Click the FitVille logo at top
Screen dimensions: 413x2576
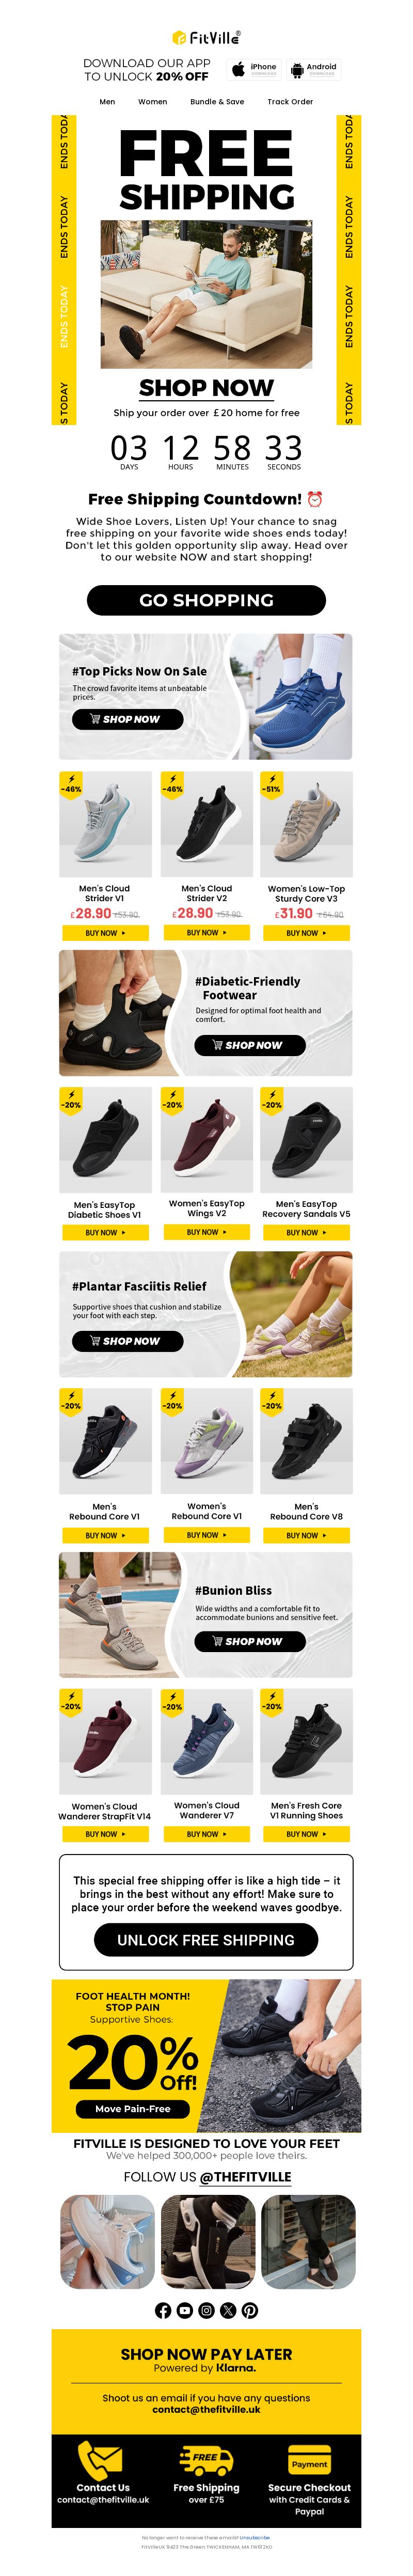tap(206, 37)
